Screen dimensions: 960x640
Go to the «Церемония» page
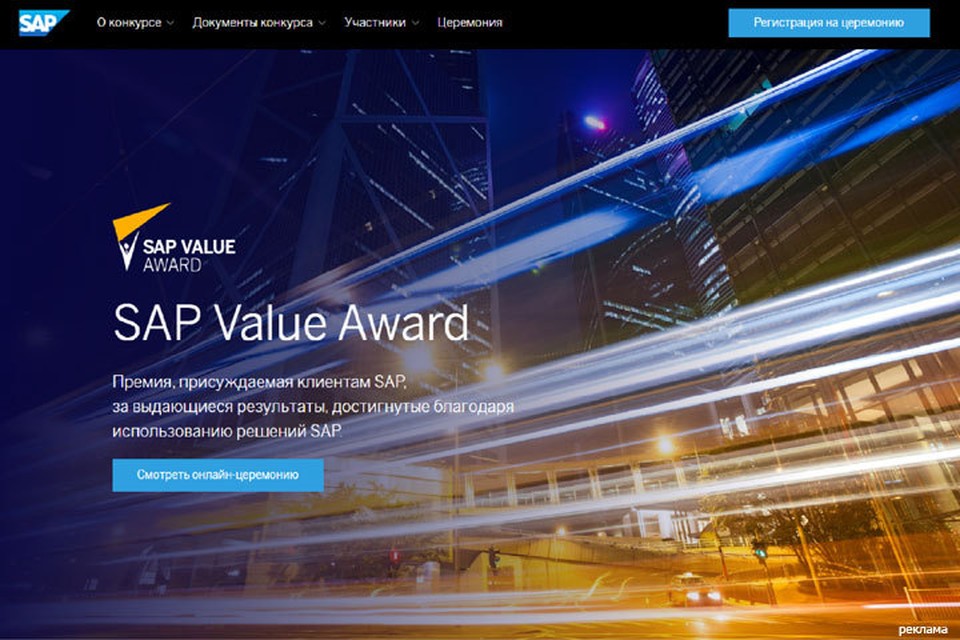[x=470, y=23]
